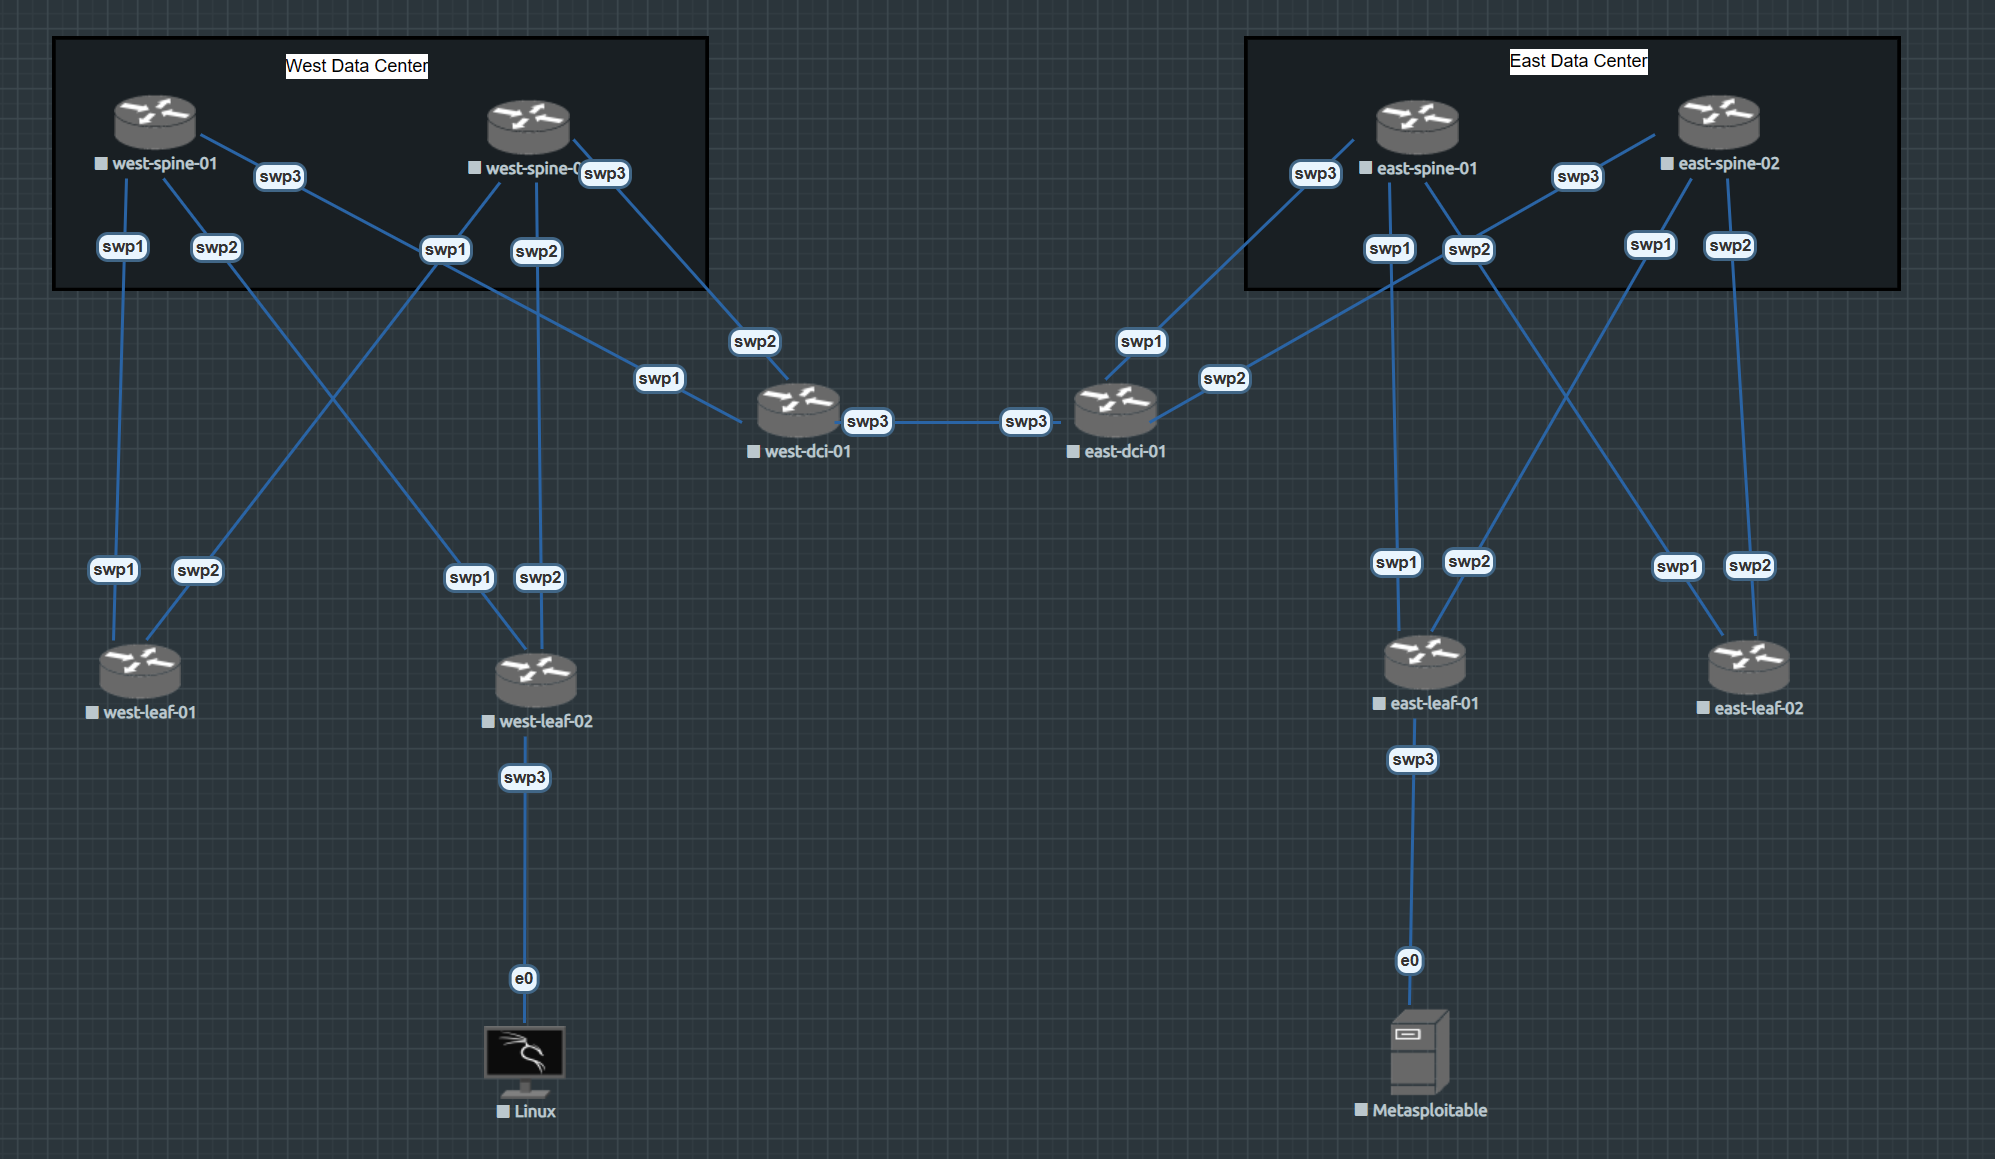
Task: Select swp3 port label on west-dci-01
Action: tap(867, 421)
